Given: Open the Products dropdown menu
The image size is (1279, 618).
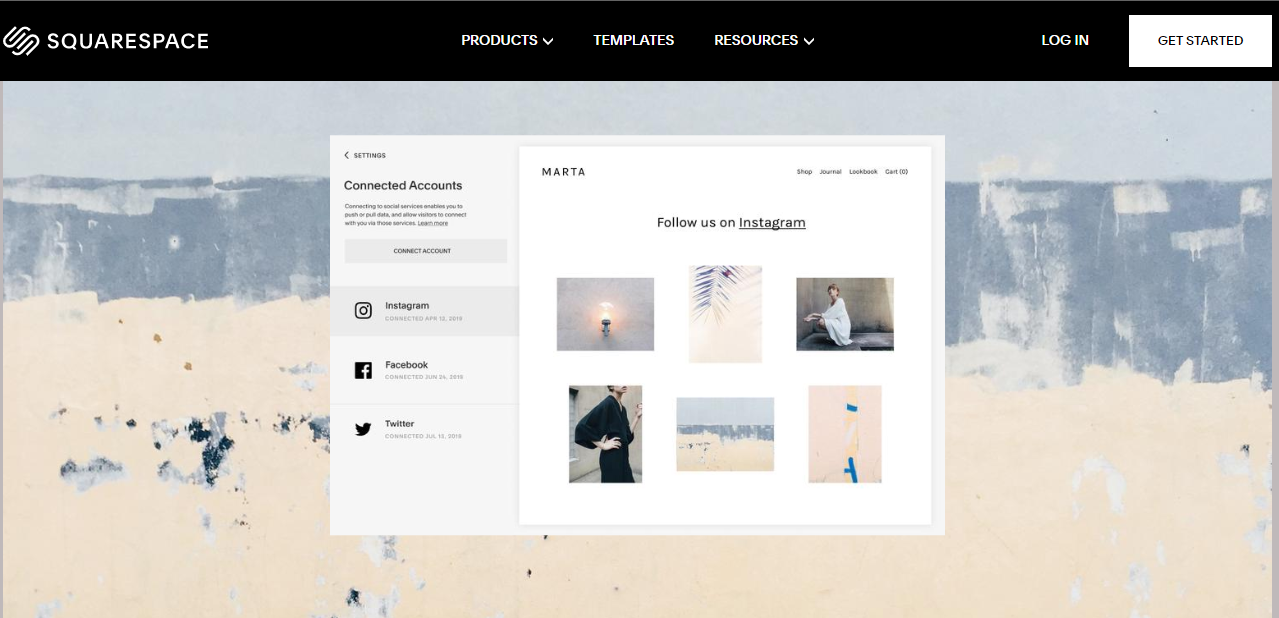Looking at the screenshot, I should (x=507, y=40).
